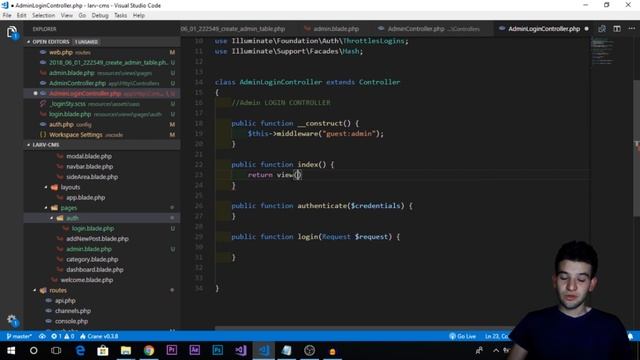Open the Tasks menu

pyautogui.click(x=120, y=16)
